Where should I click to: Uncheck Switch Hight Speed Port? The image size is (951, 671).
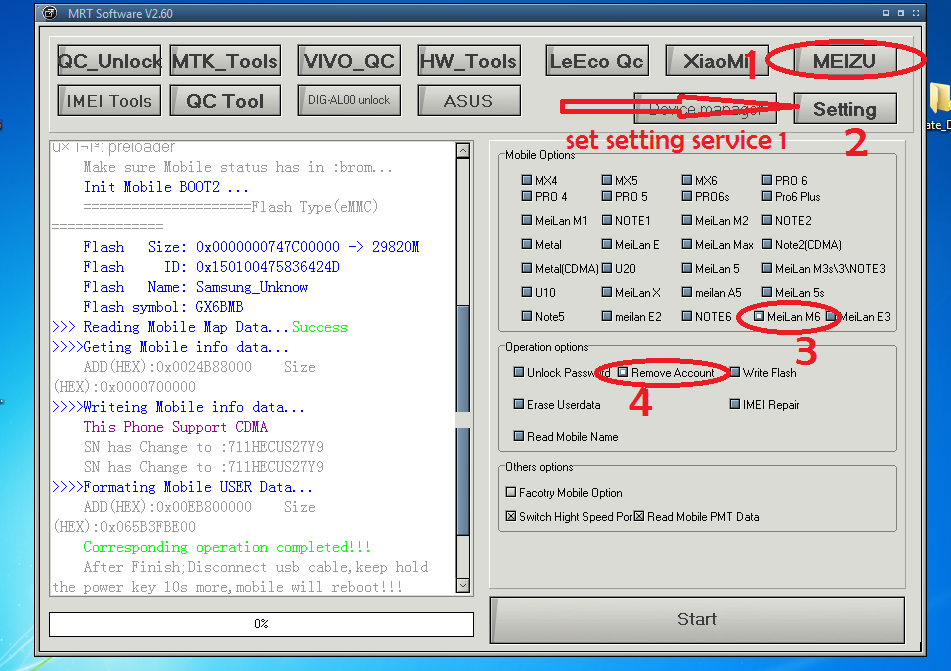click(511, 516)
